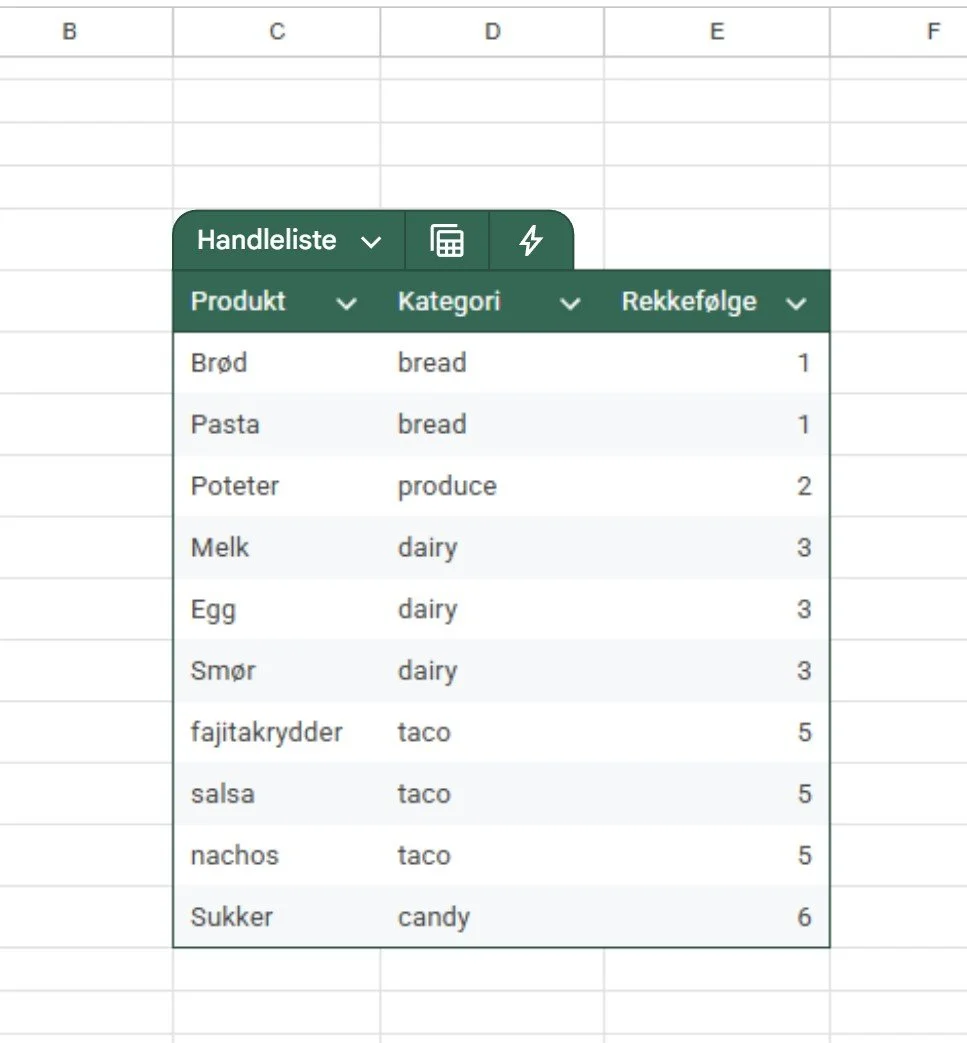Select the fajitakrydder cell
967x1043 pixels.
click(x=277, y=732)
